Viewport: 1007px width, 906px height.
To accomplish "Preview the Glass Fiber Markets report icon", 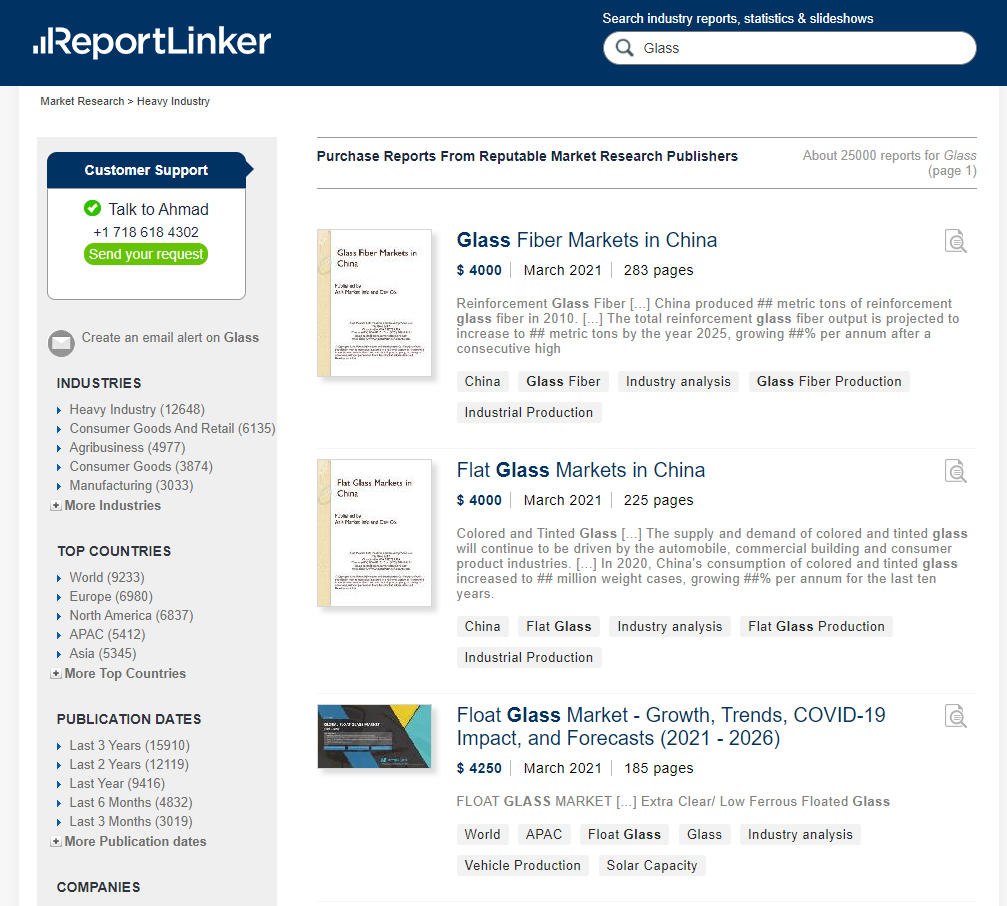I will 955,241.
